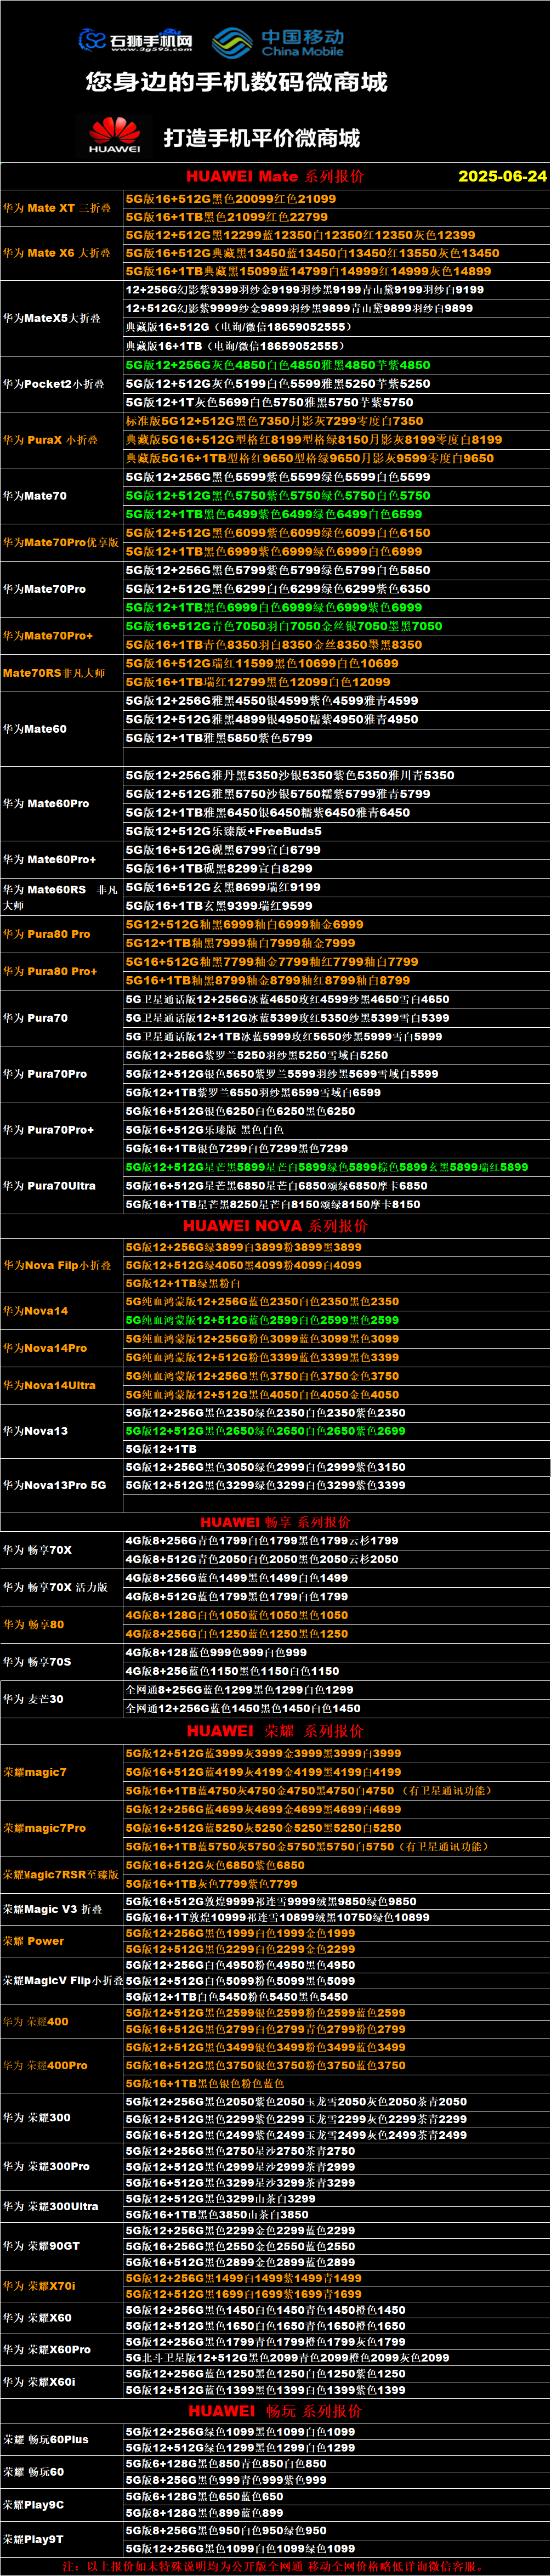
Task: Select the 华为Pocket2小折叠 model label
Action: (x=54, y=384)
